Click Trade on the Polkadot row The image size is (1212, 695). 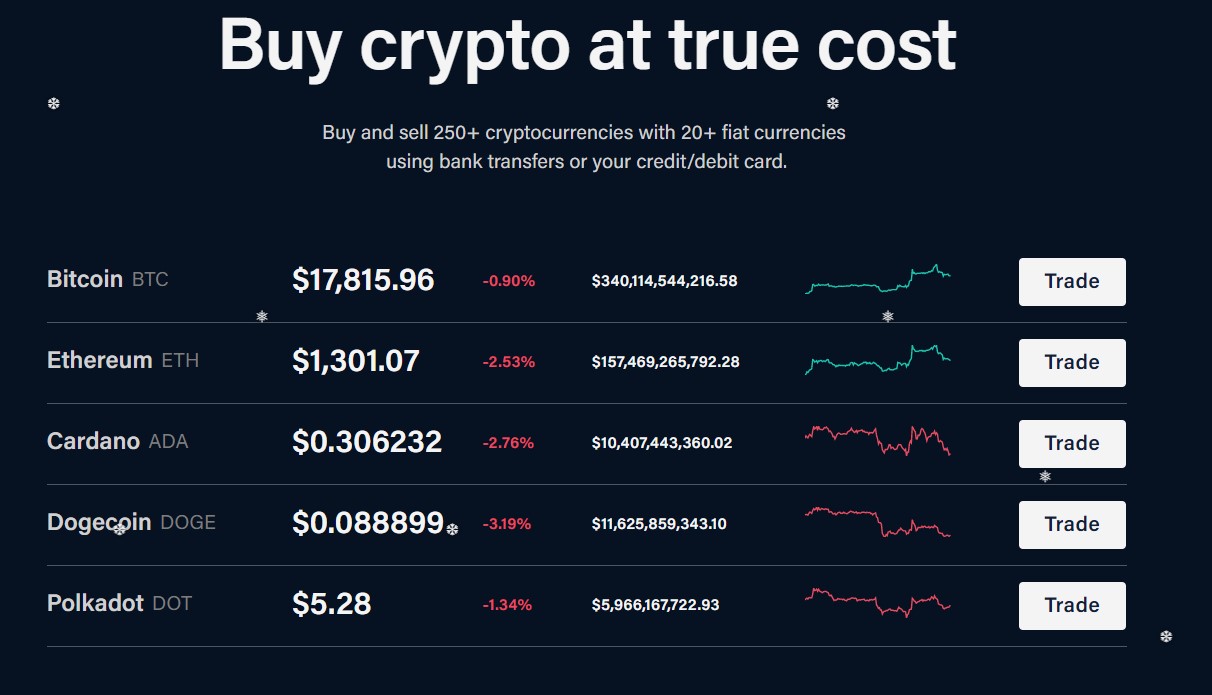(x=1071, y=605)
